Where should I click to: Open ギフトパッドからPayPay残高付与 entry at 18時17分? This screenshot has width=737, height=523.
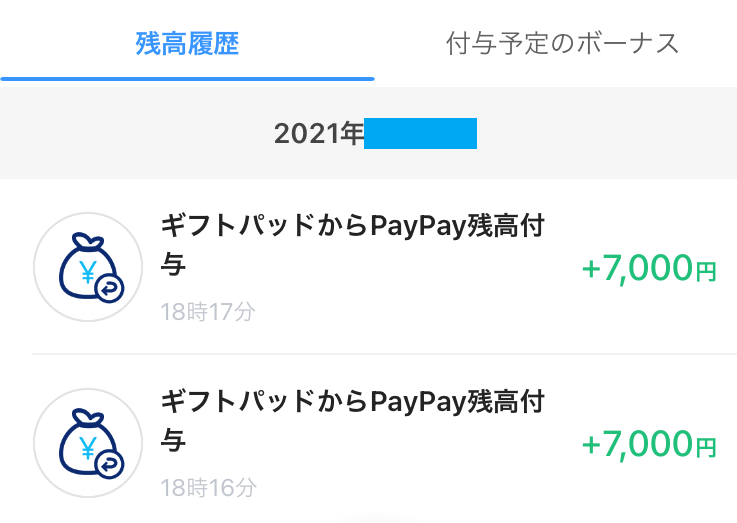coord(368,267)
